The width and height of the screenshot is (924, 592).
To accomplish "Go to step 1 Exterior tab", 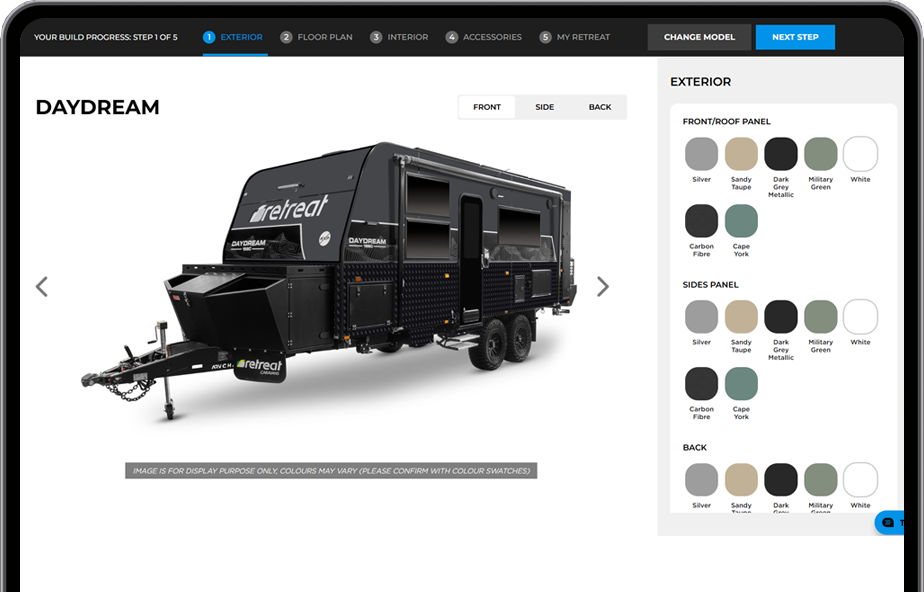I will click(233, 37).
